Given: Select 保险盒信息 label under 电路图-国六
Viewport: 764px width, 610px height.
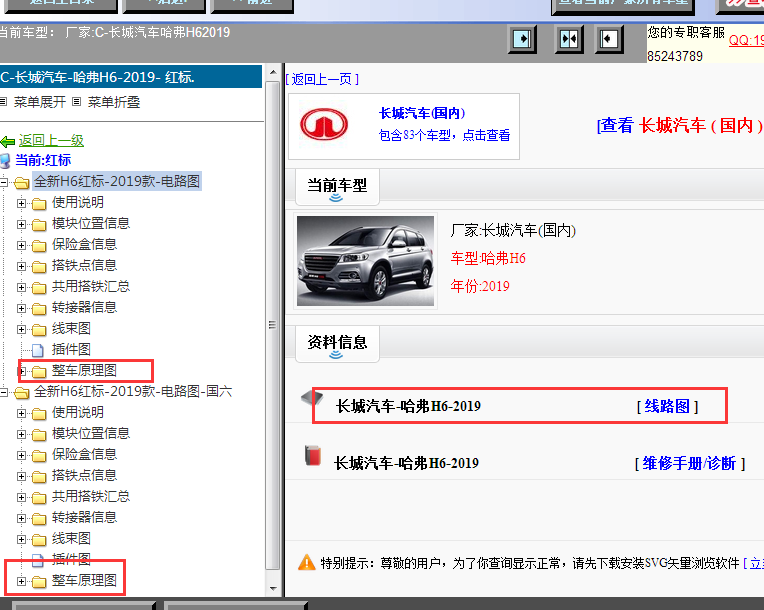Looking at the screenshot, I should (84, 454).
